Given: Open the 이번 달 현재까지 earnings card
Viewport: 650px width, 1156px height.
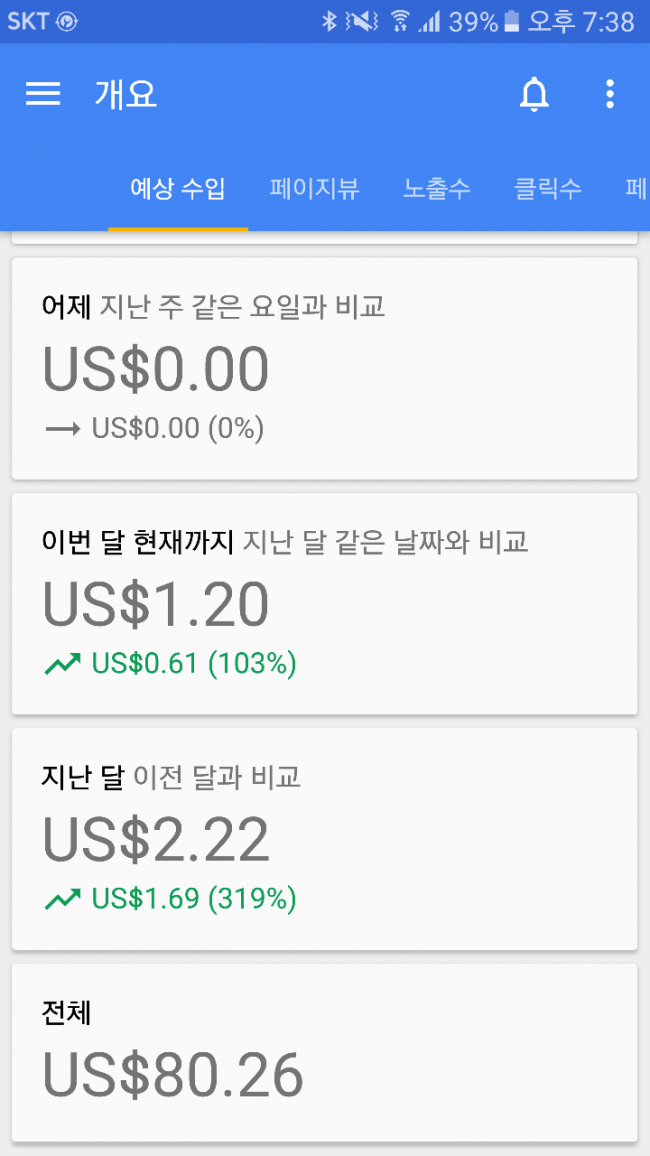Looking at the screenshot, I should (324, 603).
